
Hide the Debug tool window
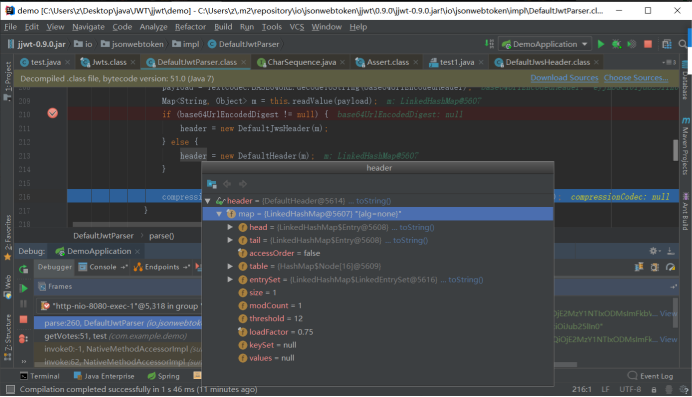(670, 251)
